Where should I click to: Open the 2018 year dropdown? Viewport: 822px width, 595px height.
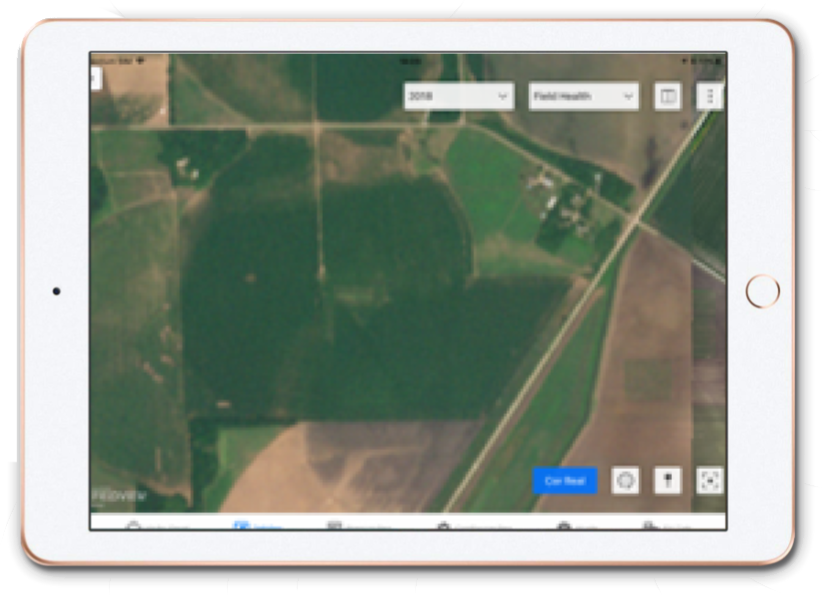click(458, 96)
